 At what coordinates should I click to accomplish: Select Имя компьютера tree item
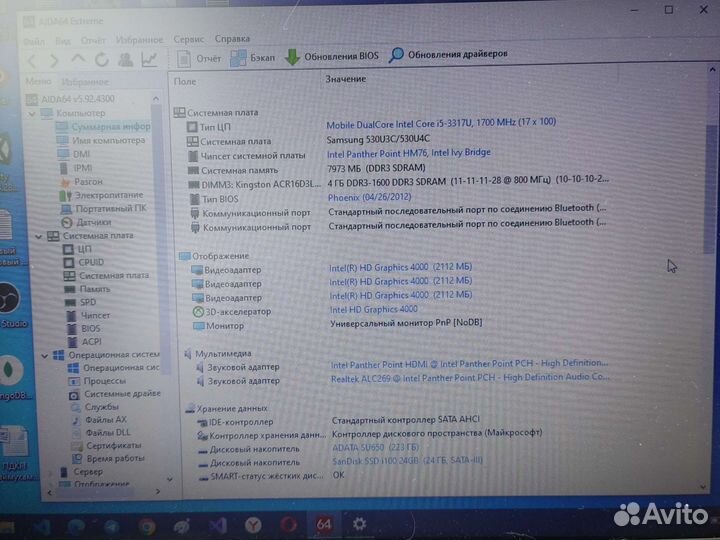tap(101, 140)
